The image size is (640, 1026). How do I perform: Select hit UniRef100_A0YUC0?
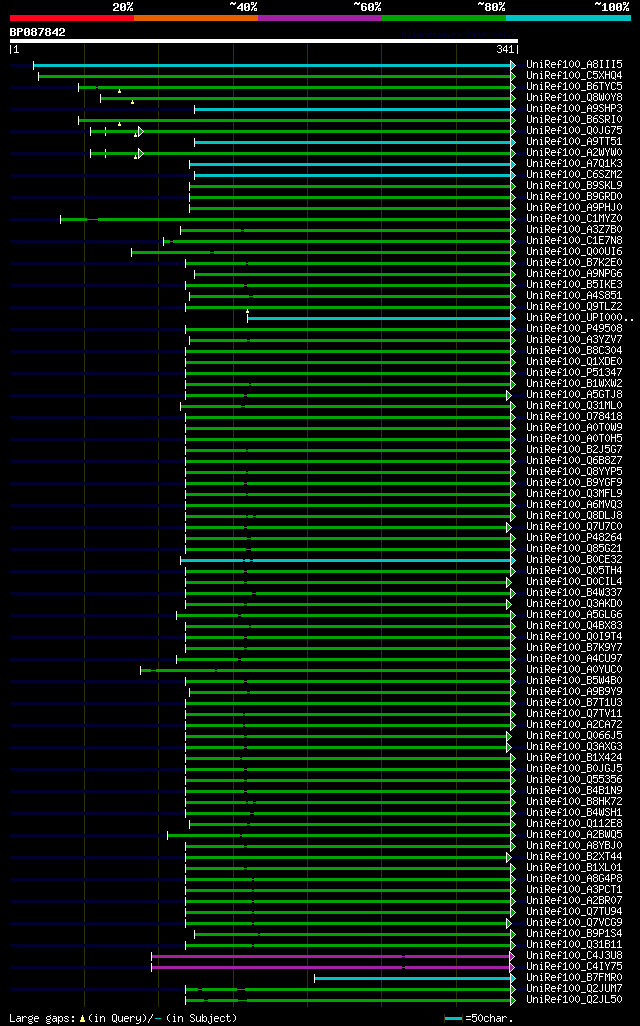574,669
